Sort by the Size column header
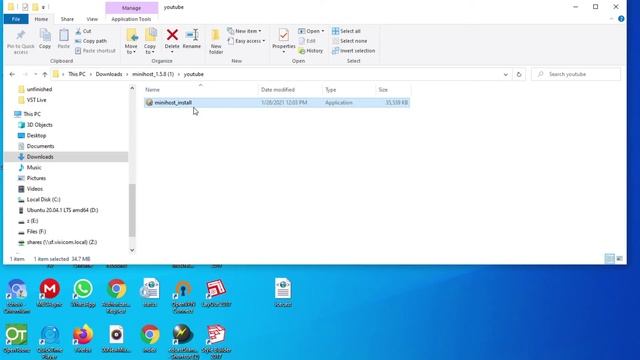The width and height of the screenshot is (640, 360). (393, 89)
